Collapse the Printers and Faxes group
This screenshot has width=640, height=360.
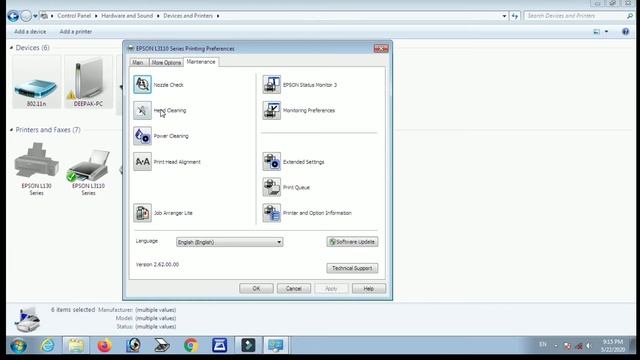pos(11,130)
